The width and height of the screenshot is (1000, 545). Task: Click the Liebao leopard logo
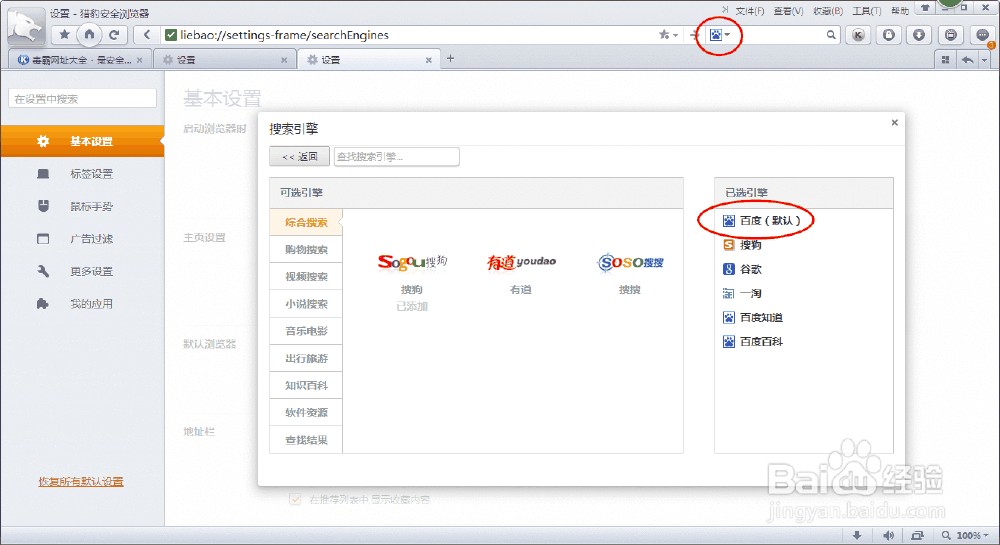click(26, 25)
